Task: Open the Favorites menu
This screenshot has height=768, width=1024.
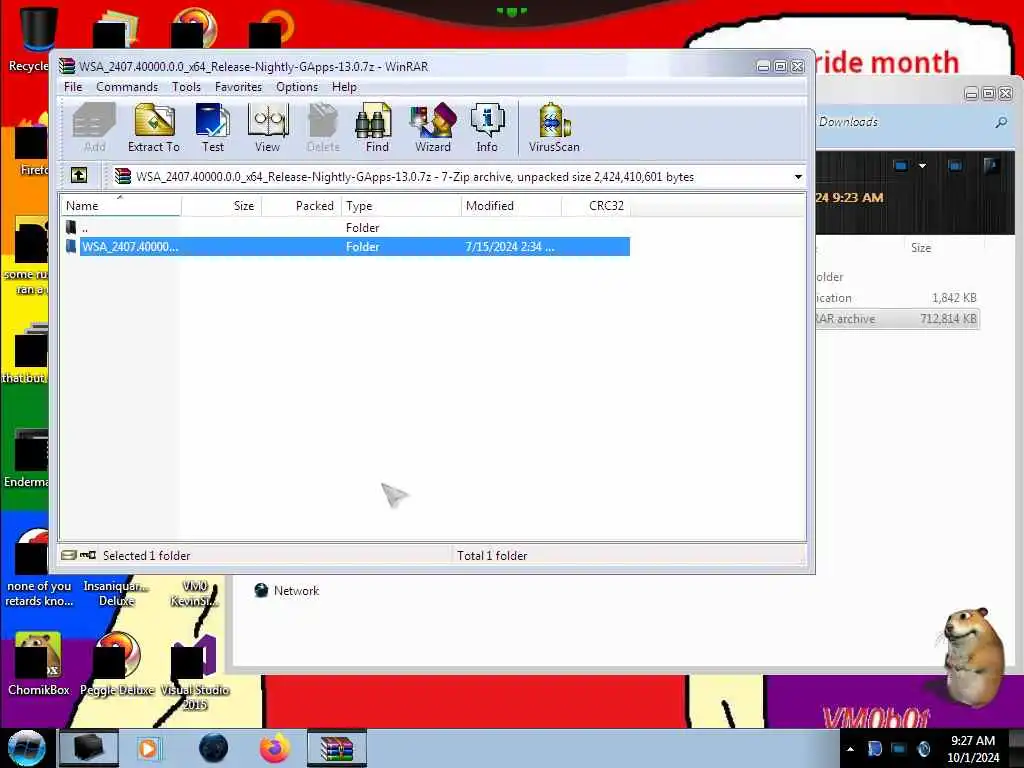Action: tap(238, 87)
